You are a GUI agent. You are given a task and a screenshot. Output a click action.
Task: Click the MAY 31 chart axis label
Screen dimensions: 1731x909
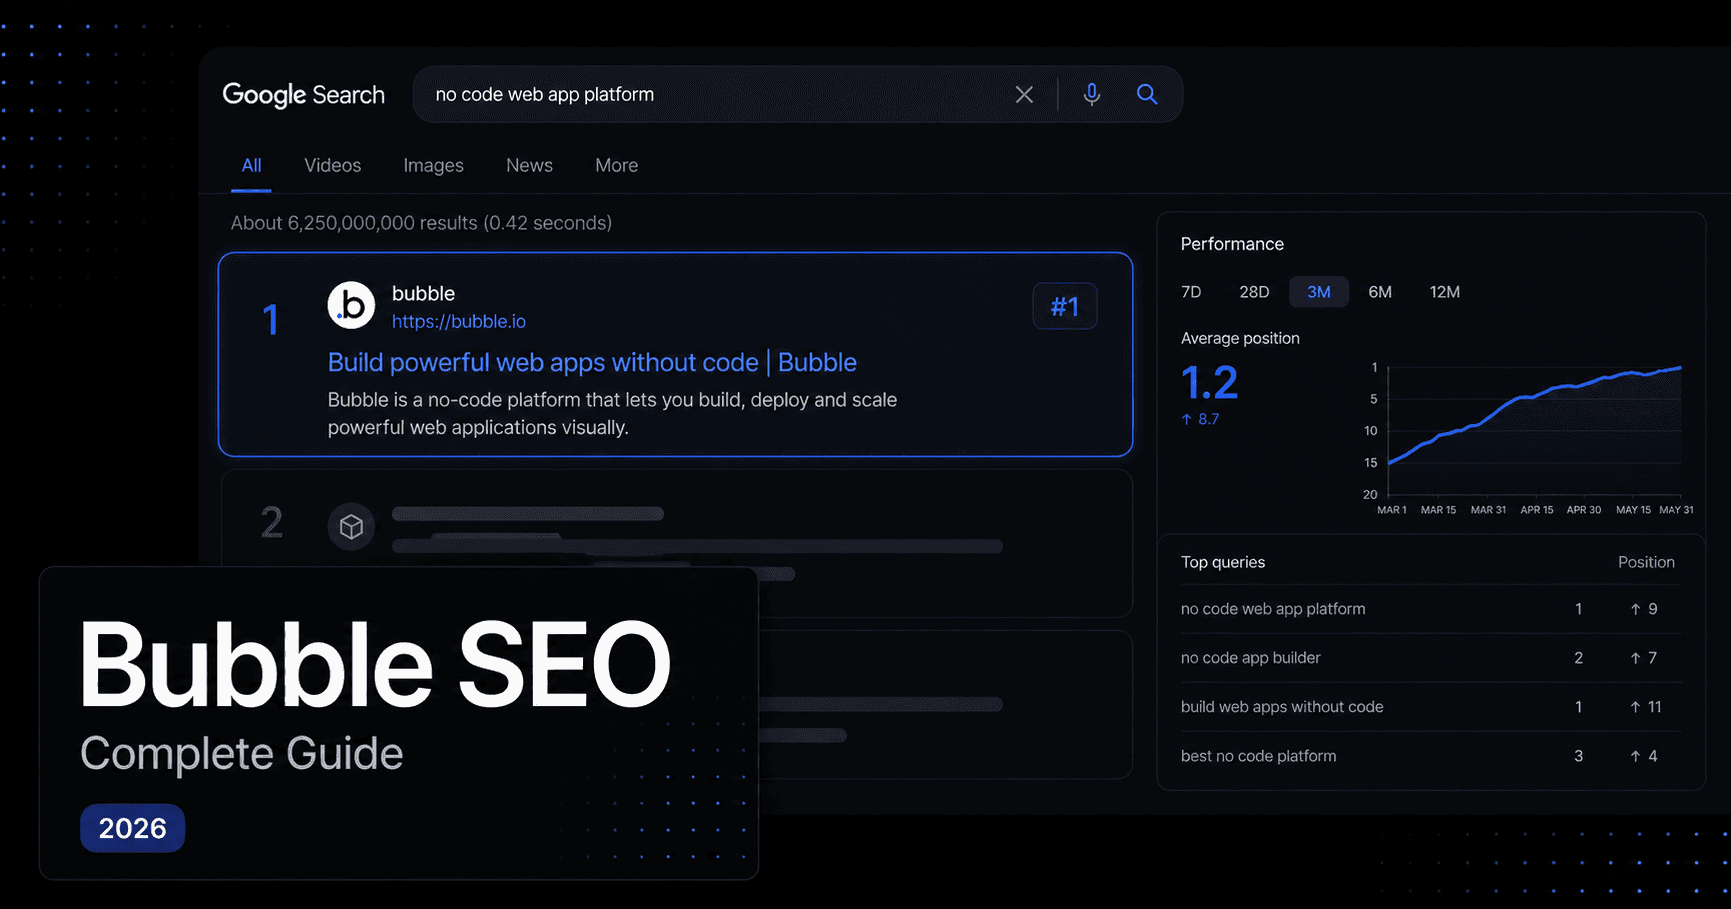1676,510
